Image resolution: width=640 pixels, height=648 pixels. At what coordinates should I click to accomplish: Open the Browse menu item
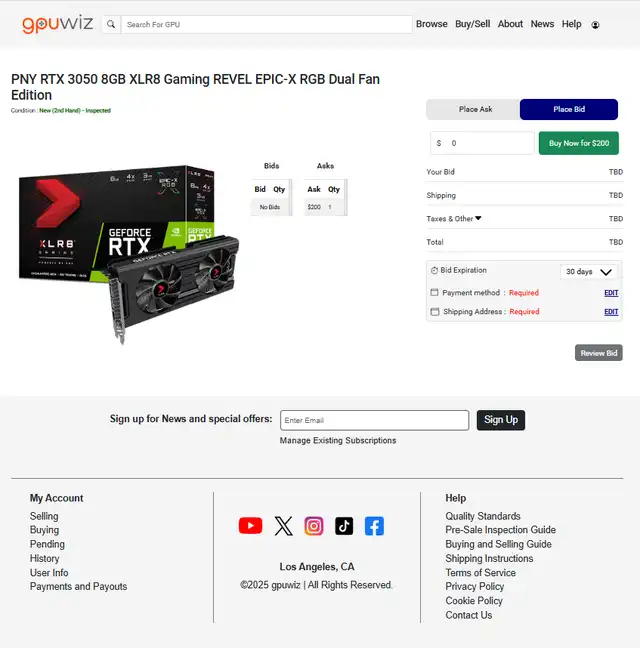click(431, 24)
